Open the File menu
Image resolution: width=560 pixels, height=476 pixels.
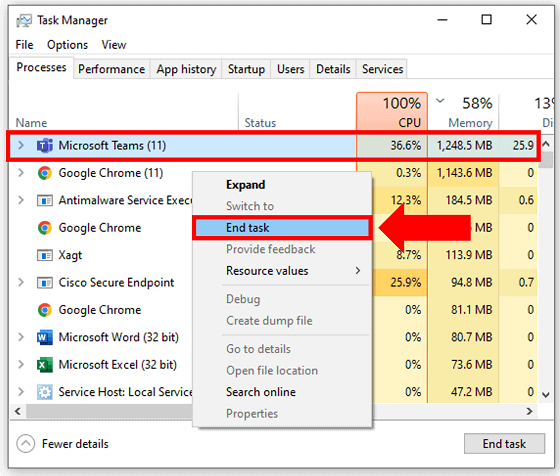(24, 45)
